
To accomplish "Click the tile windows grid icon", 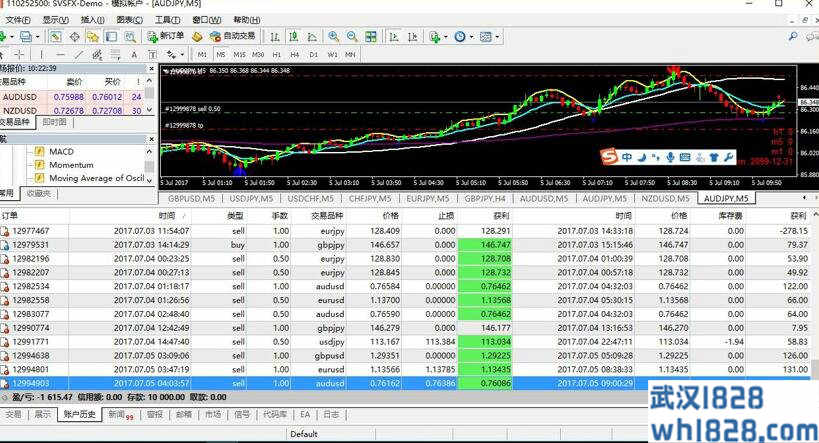I will (370, 37).
